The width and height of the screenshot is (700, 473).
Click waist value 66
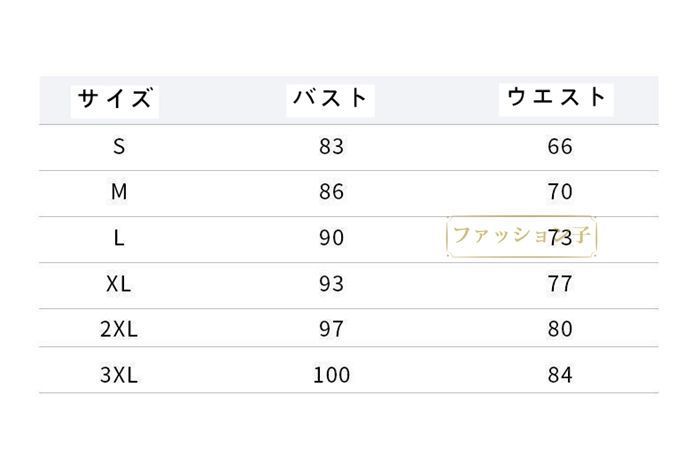560,146
